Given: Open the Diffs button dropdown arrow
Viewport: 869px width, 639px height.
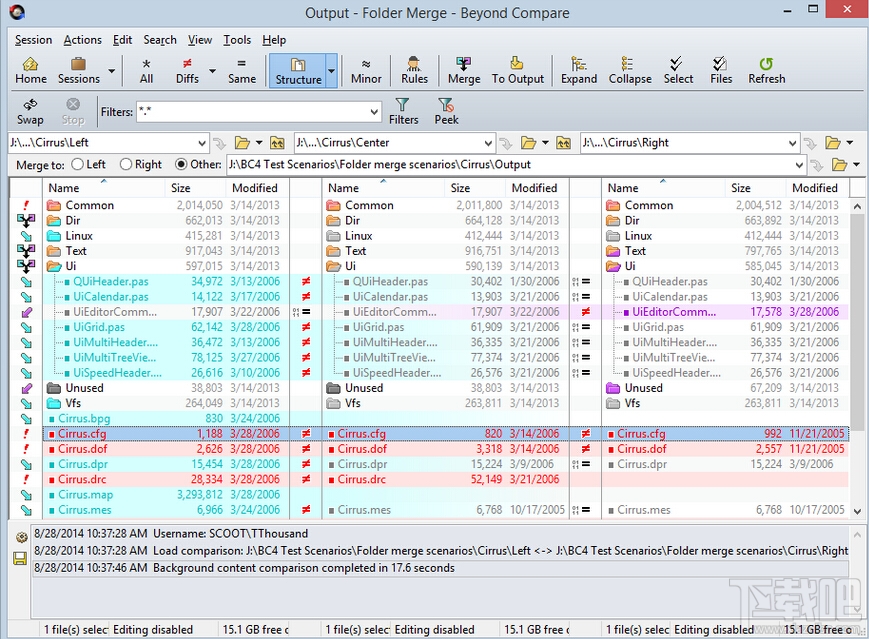Looking at the screenshot, I should click(212, 71).
